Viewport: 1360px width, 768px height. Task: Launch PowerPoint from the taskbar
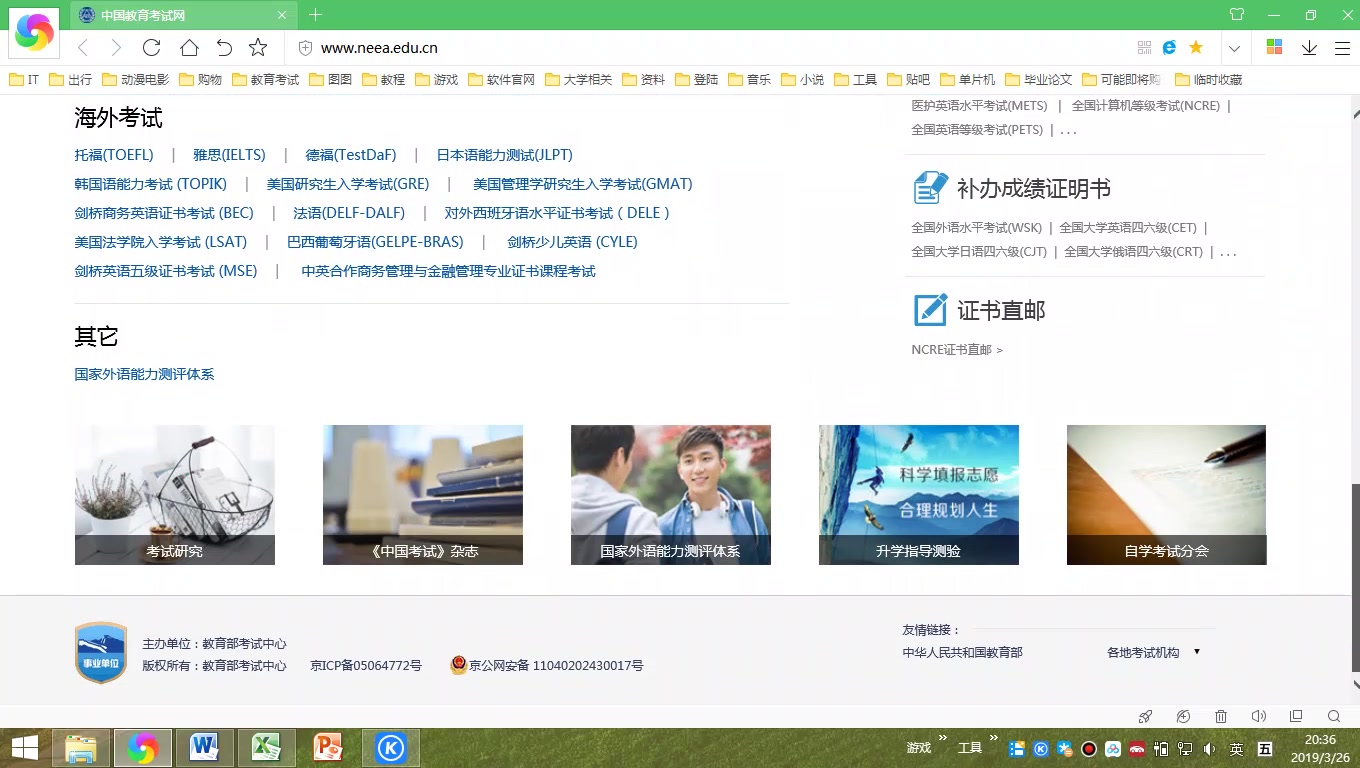pyautogui.click(x=328, y=747)
